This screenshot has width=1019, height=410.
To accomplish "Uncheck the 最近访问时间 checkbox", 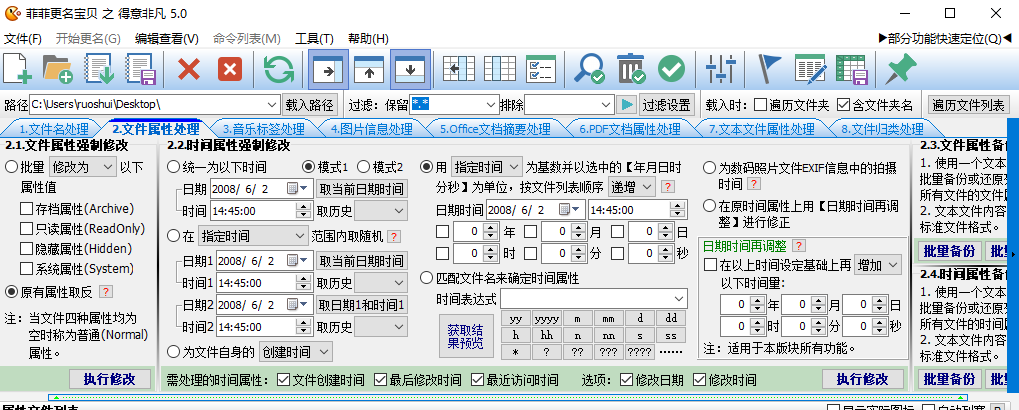I will 478,379.
